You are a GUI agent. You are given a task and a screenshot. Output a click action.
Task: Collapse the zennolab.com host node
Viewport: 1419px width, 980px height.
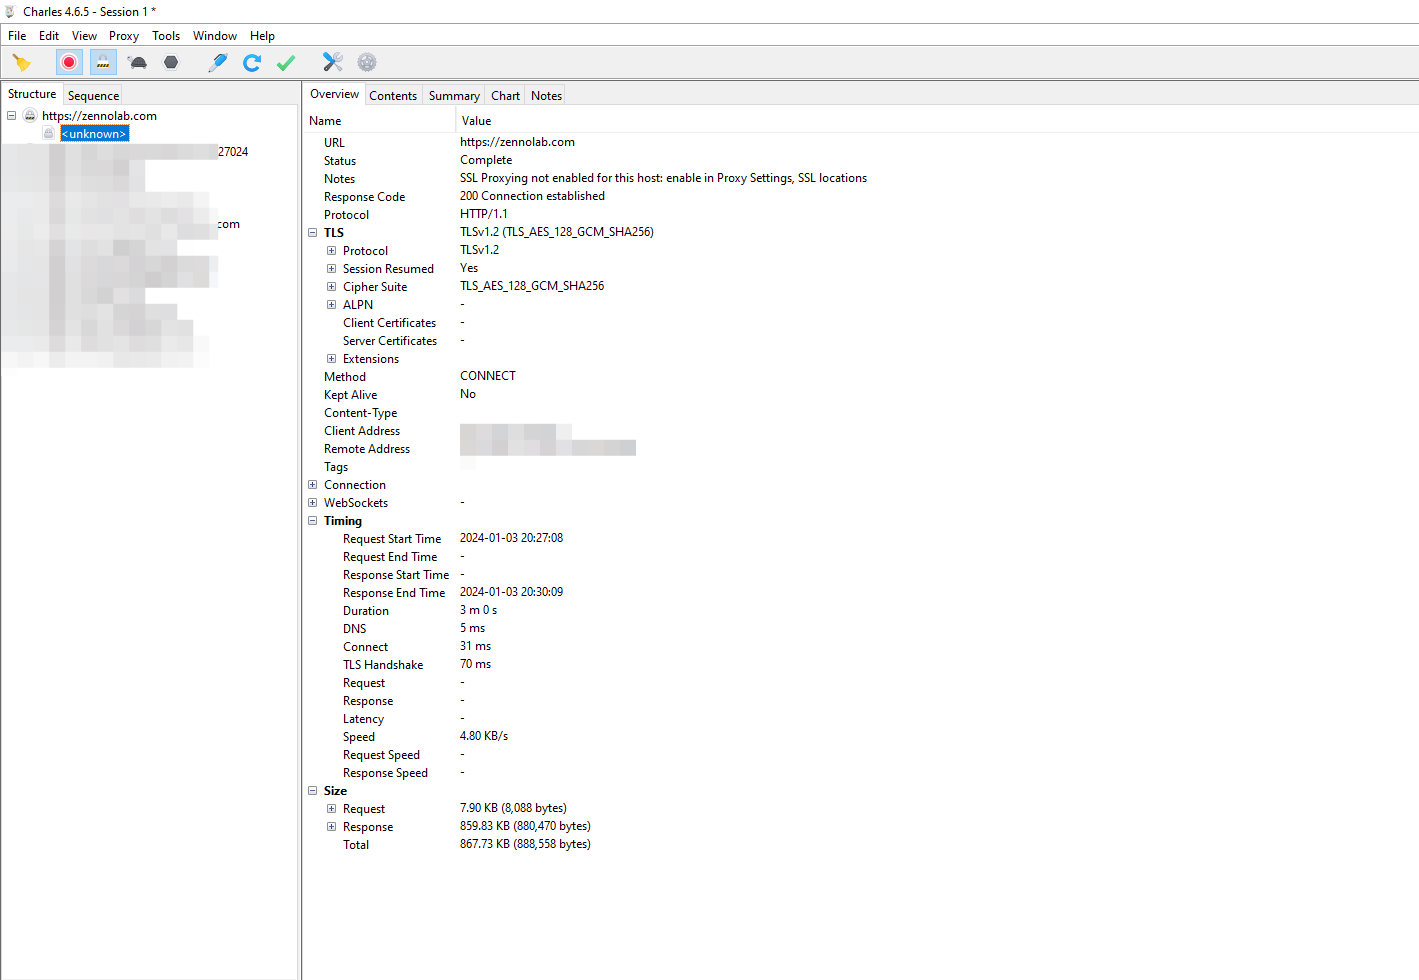point(11,116)
